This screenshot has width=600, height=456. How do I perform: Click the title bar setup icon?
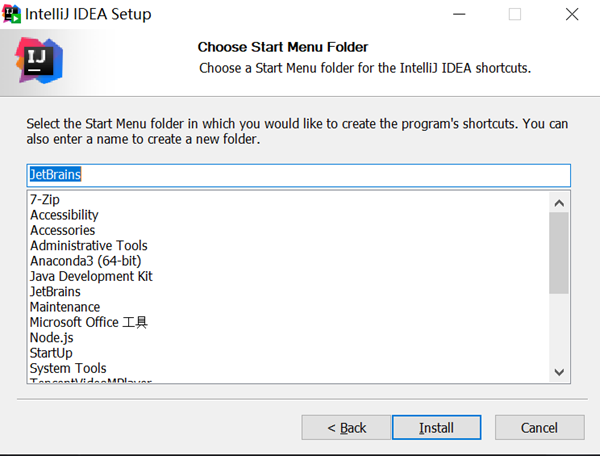14,14
